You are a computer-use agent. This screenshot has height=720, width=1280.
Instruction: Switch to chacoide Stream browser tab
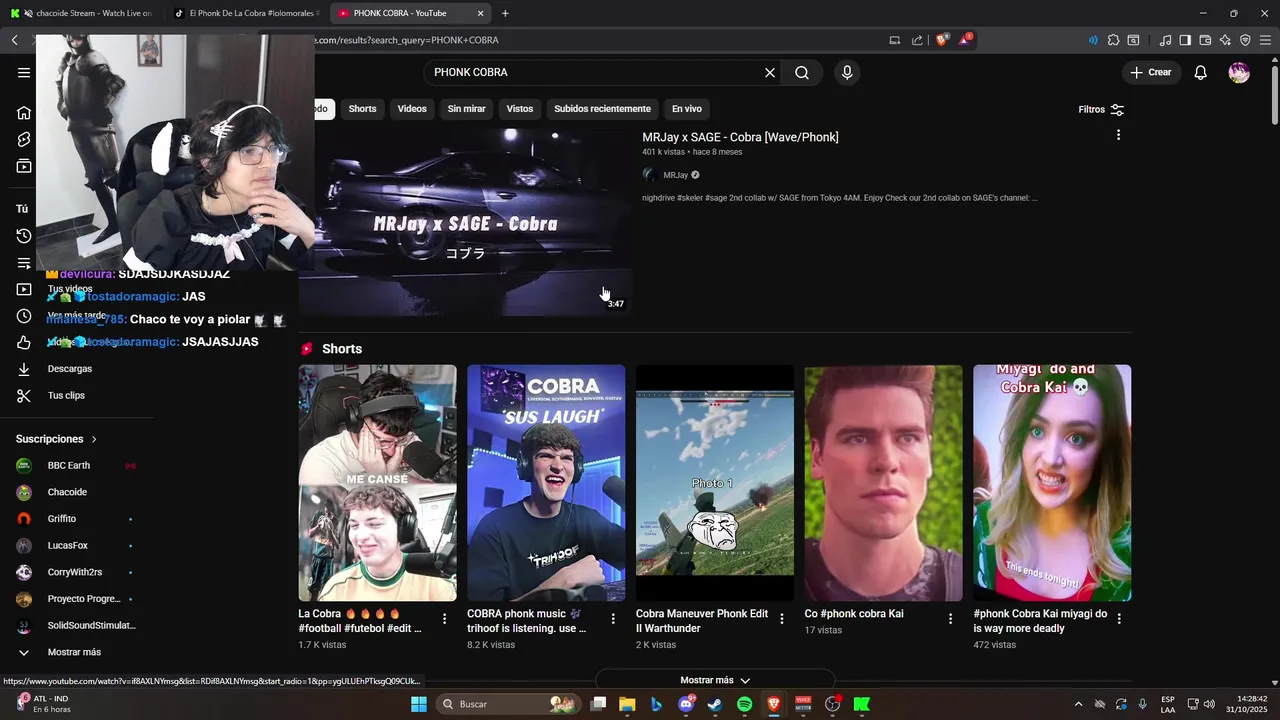click(x=80, y=13)
